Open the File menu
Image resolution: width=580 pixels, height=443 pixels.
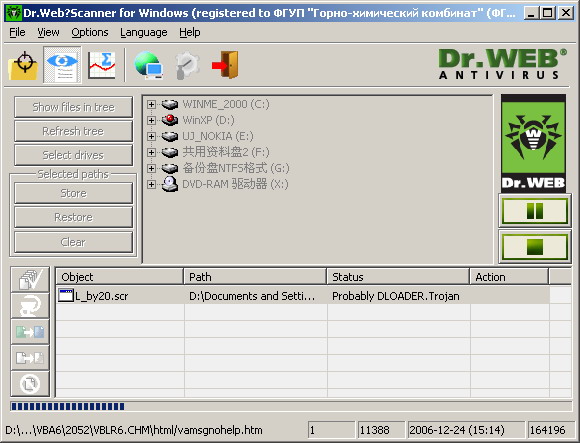[17, 33]
